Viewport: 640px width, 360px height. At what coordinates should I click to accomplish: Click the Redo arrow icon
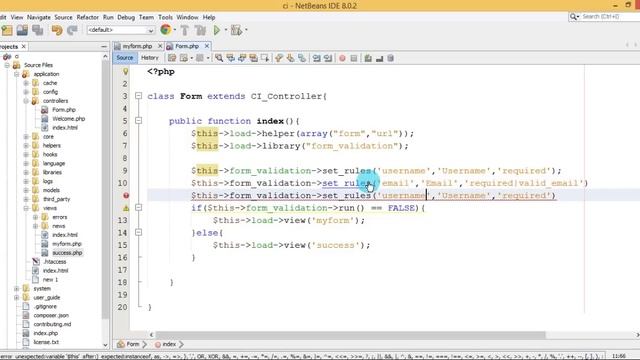pyautogui.click(x=72, y=30)
